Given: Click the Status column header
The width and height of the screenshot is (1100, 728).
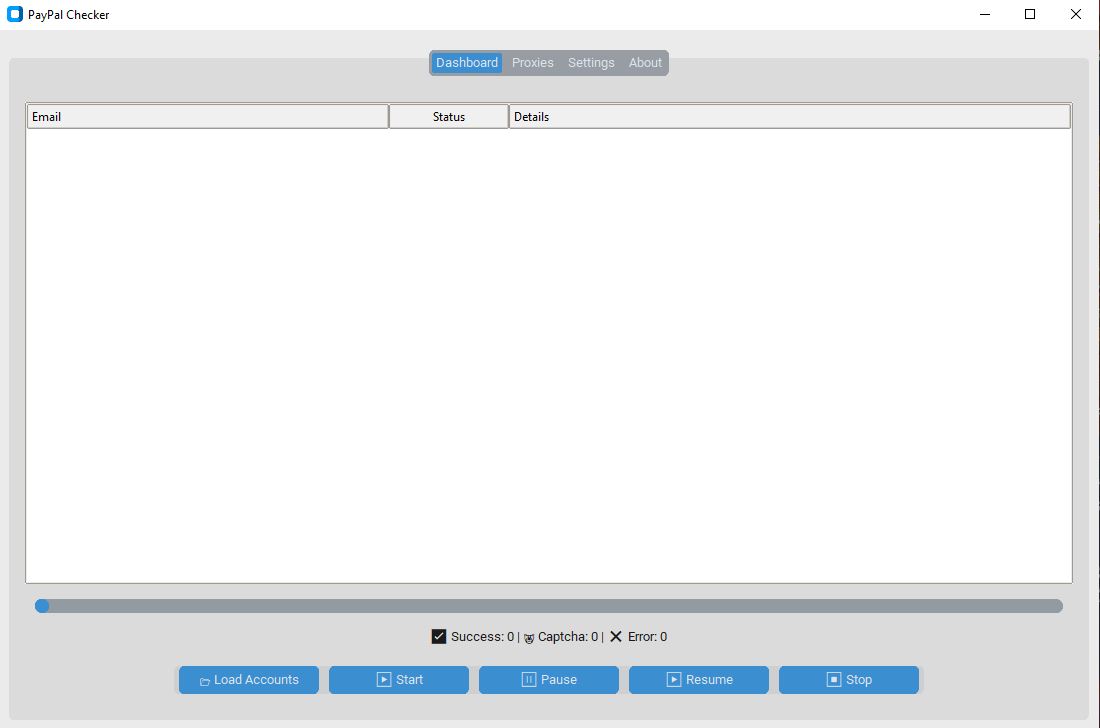Looking at the screenshot, I should (449, 117).
